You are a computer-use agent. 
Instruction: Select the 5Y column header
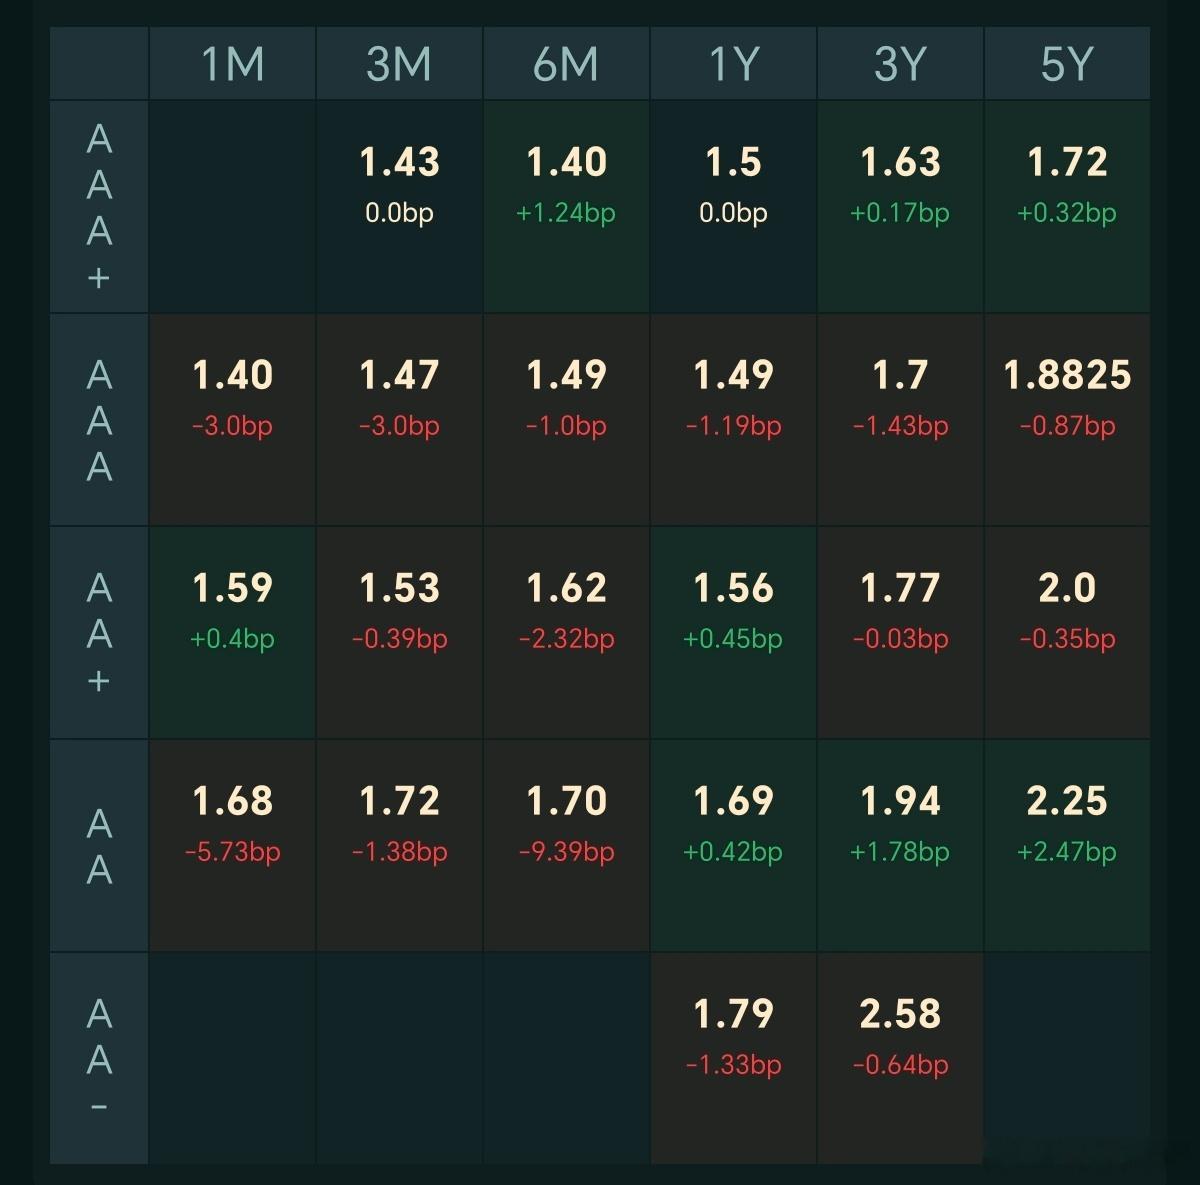point(1067,64)
